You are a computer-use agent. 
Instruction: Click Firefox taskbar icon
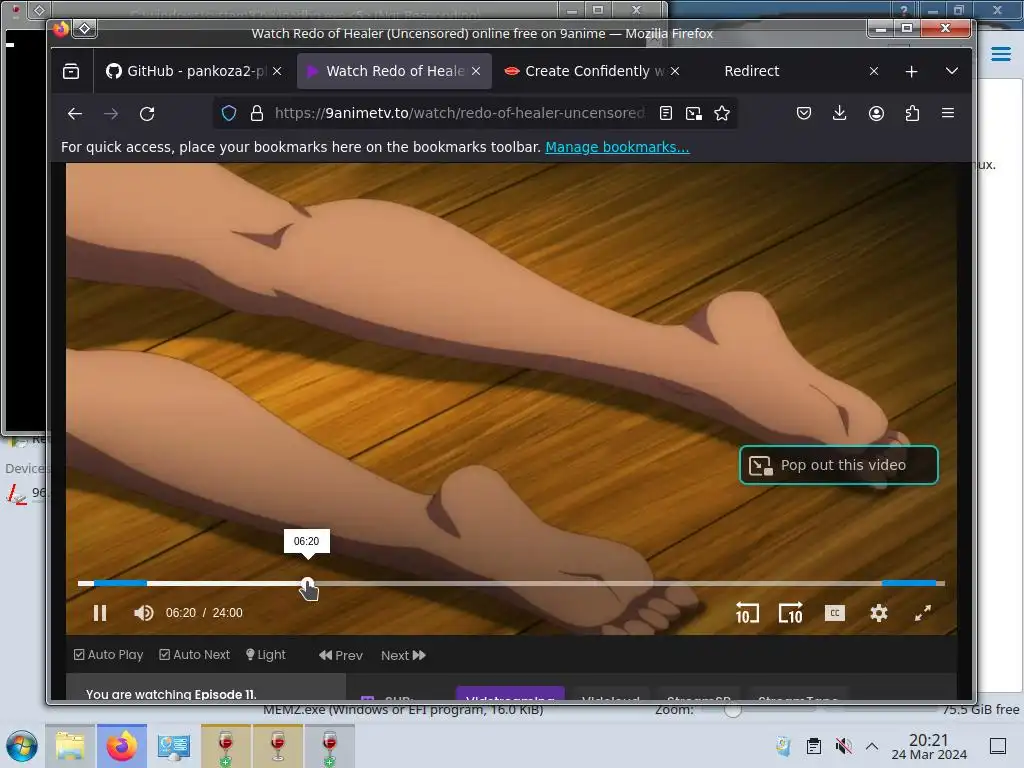click(122, 746)
